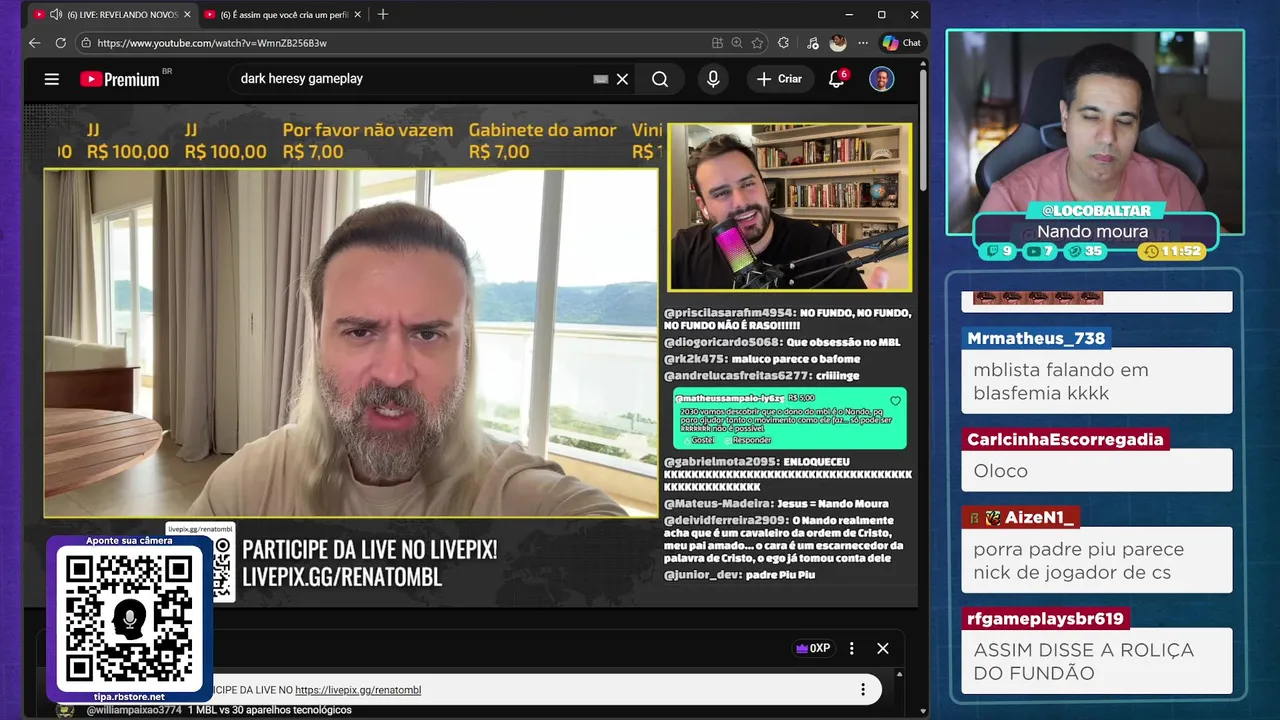Click the Gabinete do amor R$ 7,00 donation
The image size is (1280, 720).
click(x=543, y=141)
